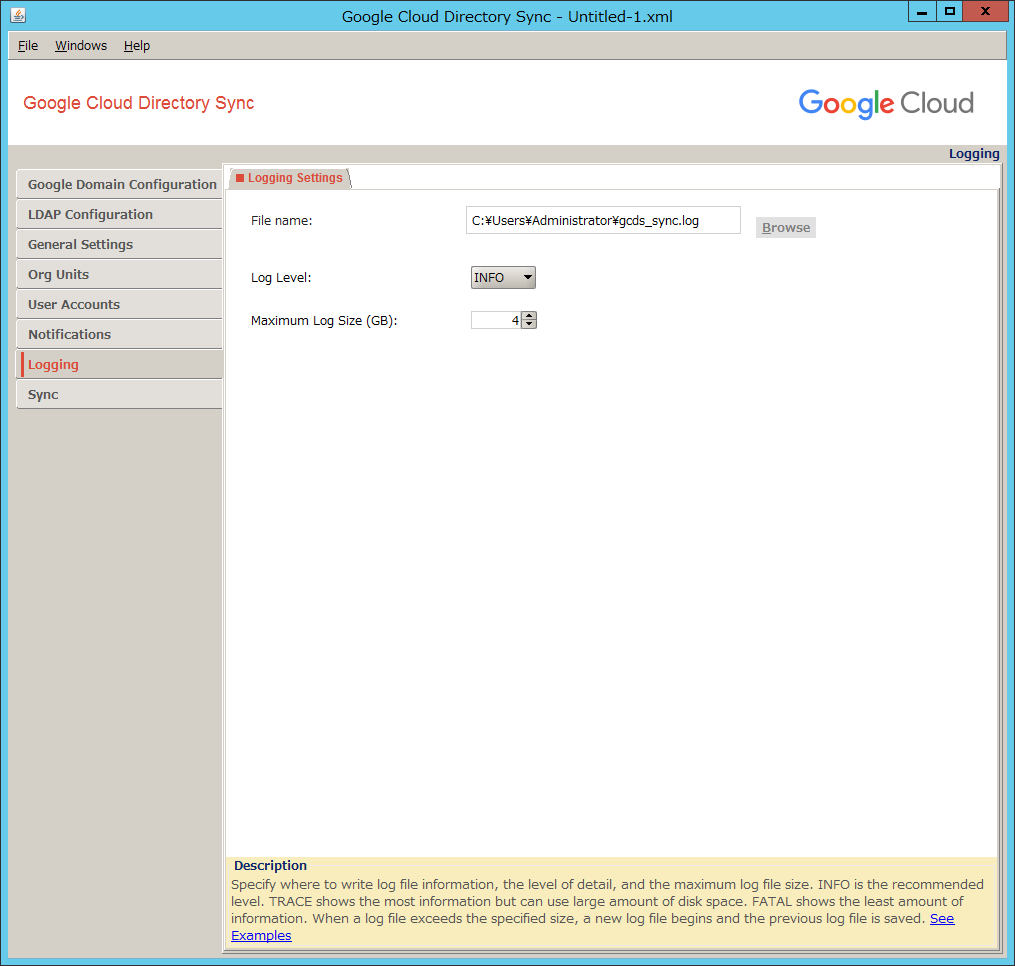1015x966 pixels.
Task: Click the 'Maximum Log Size (GB):' label
Action: pos(324,320)
